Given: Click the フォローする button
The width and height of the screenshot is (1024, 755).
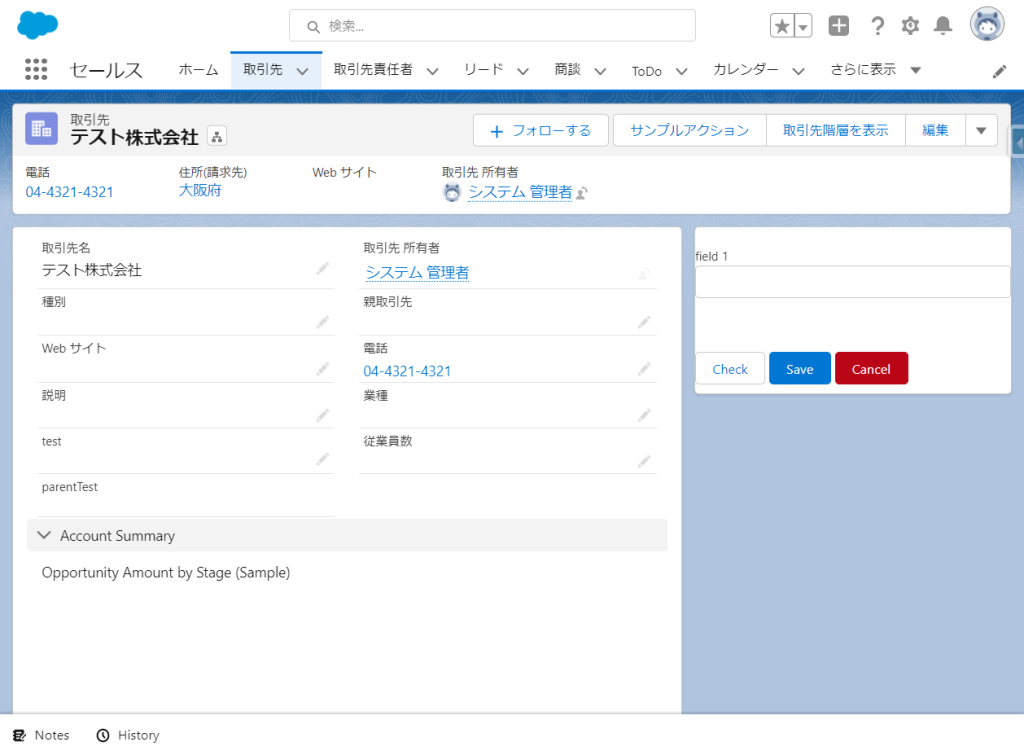Looking at the screenshot, I should [541, 131].
